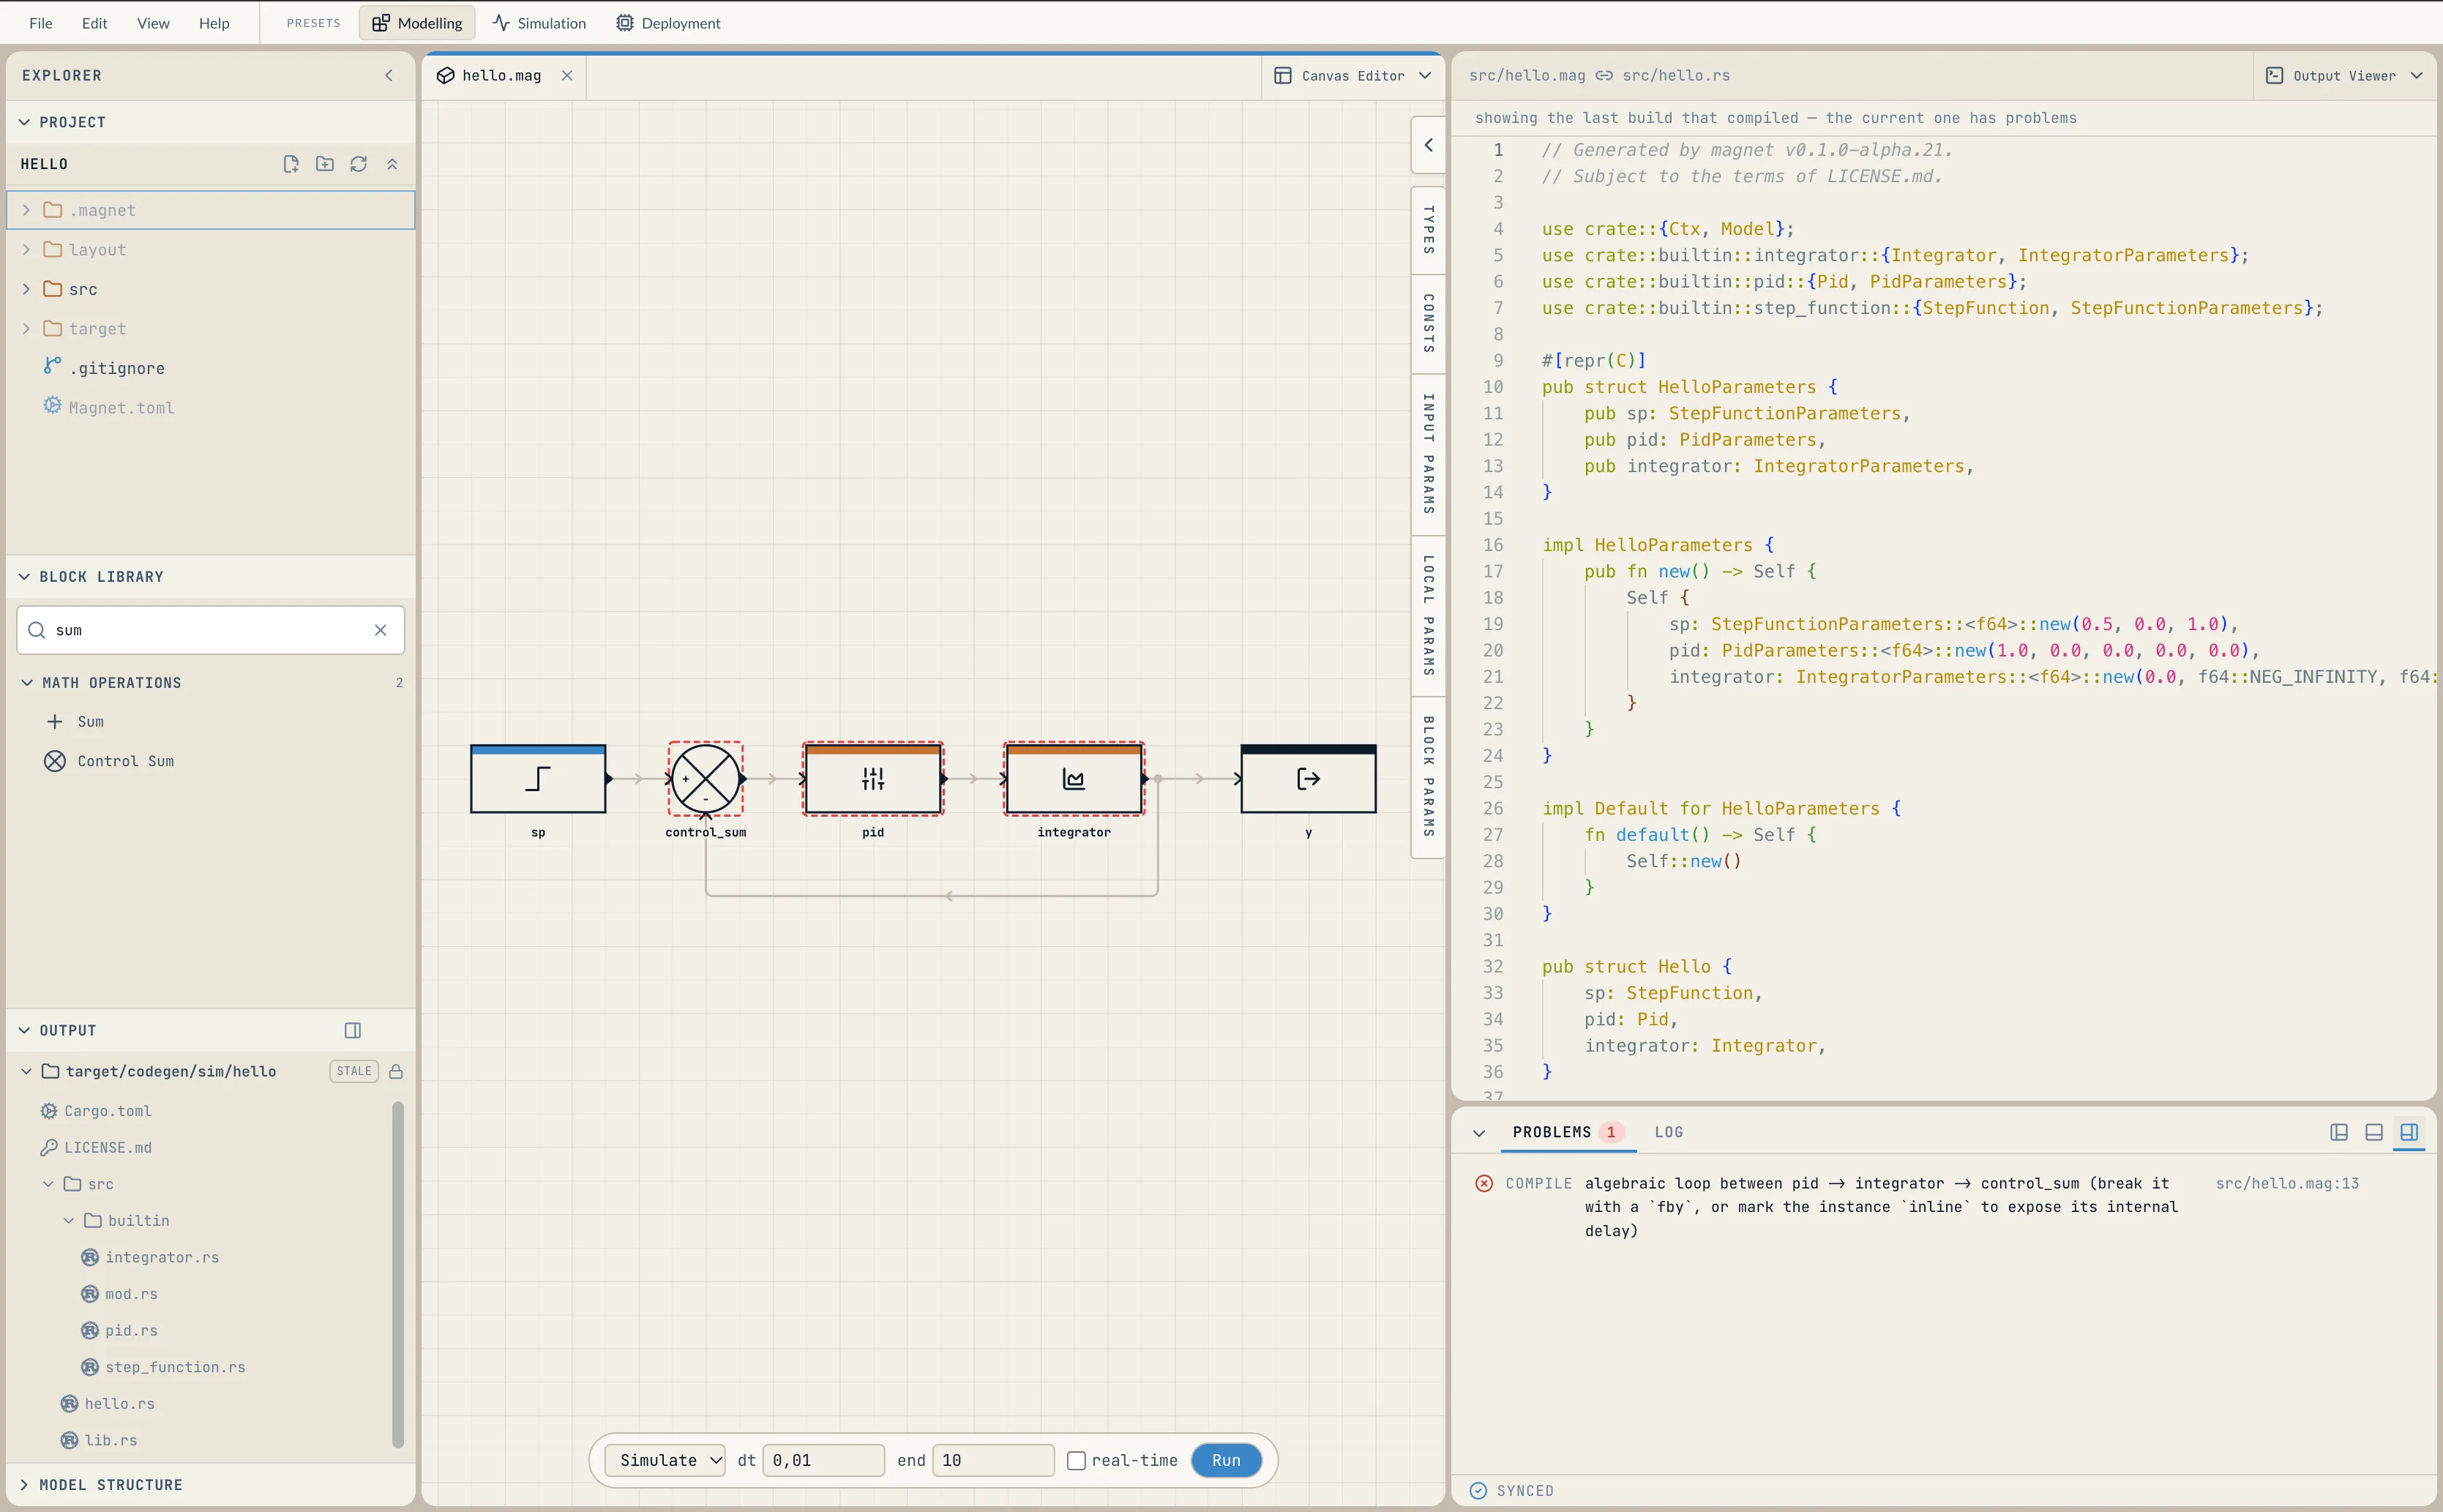Expand the src folder in project
The image size is (2443, 1512).
(26, 289)
